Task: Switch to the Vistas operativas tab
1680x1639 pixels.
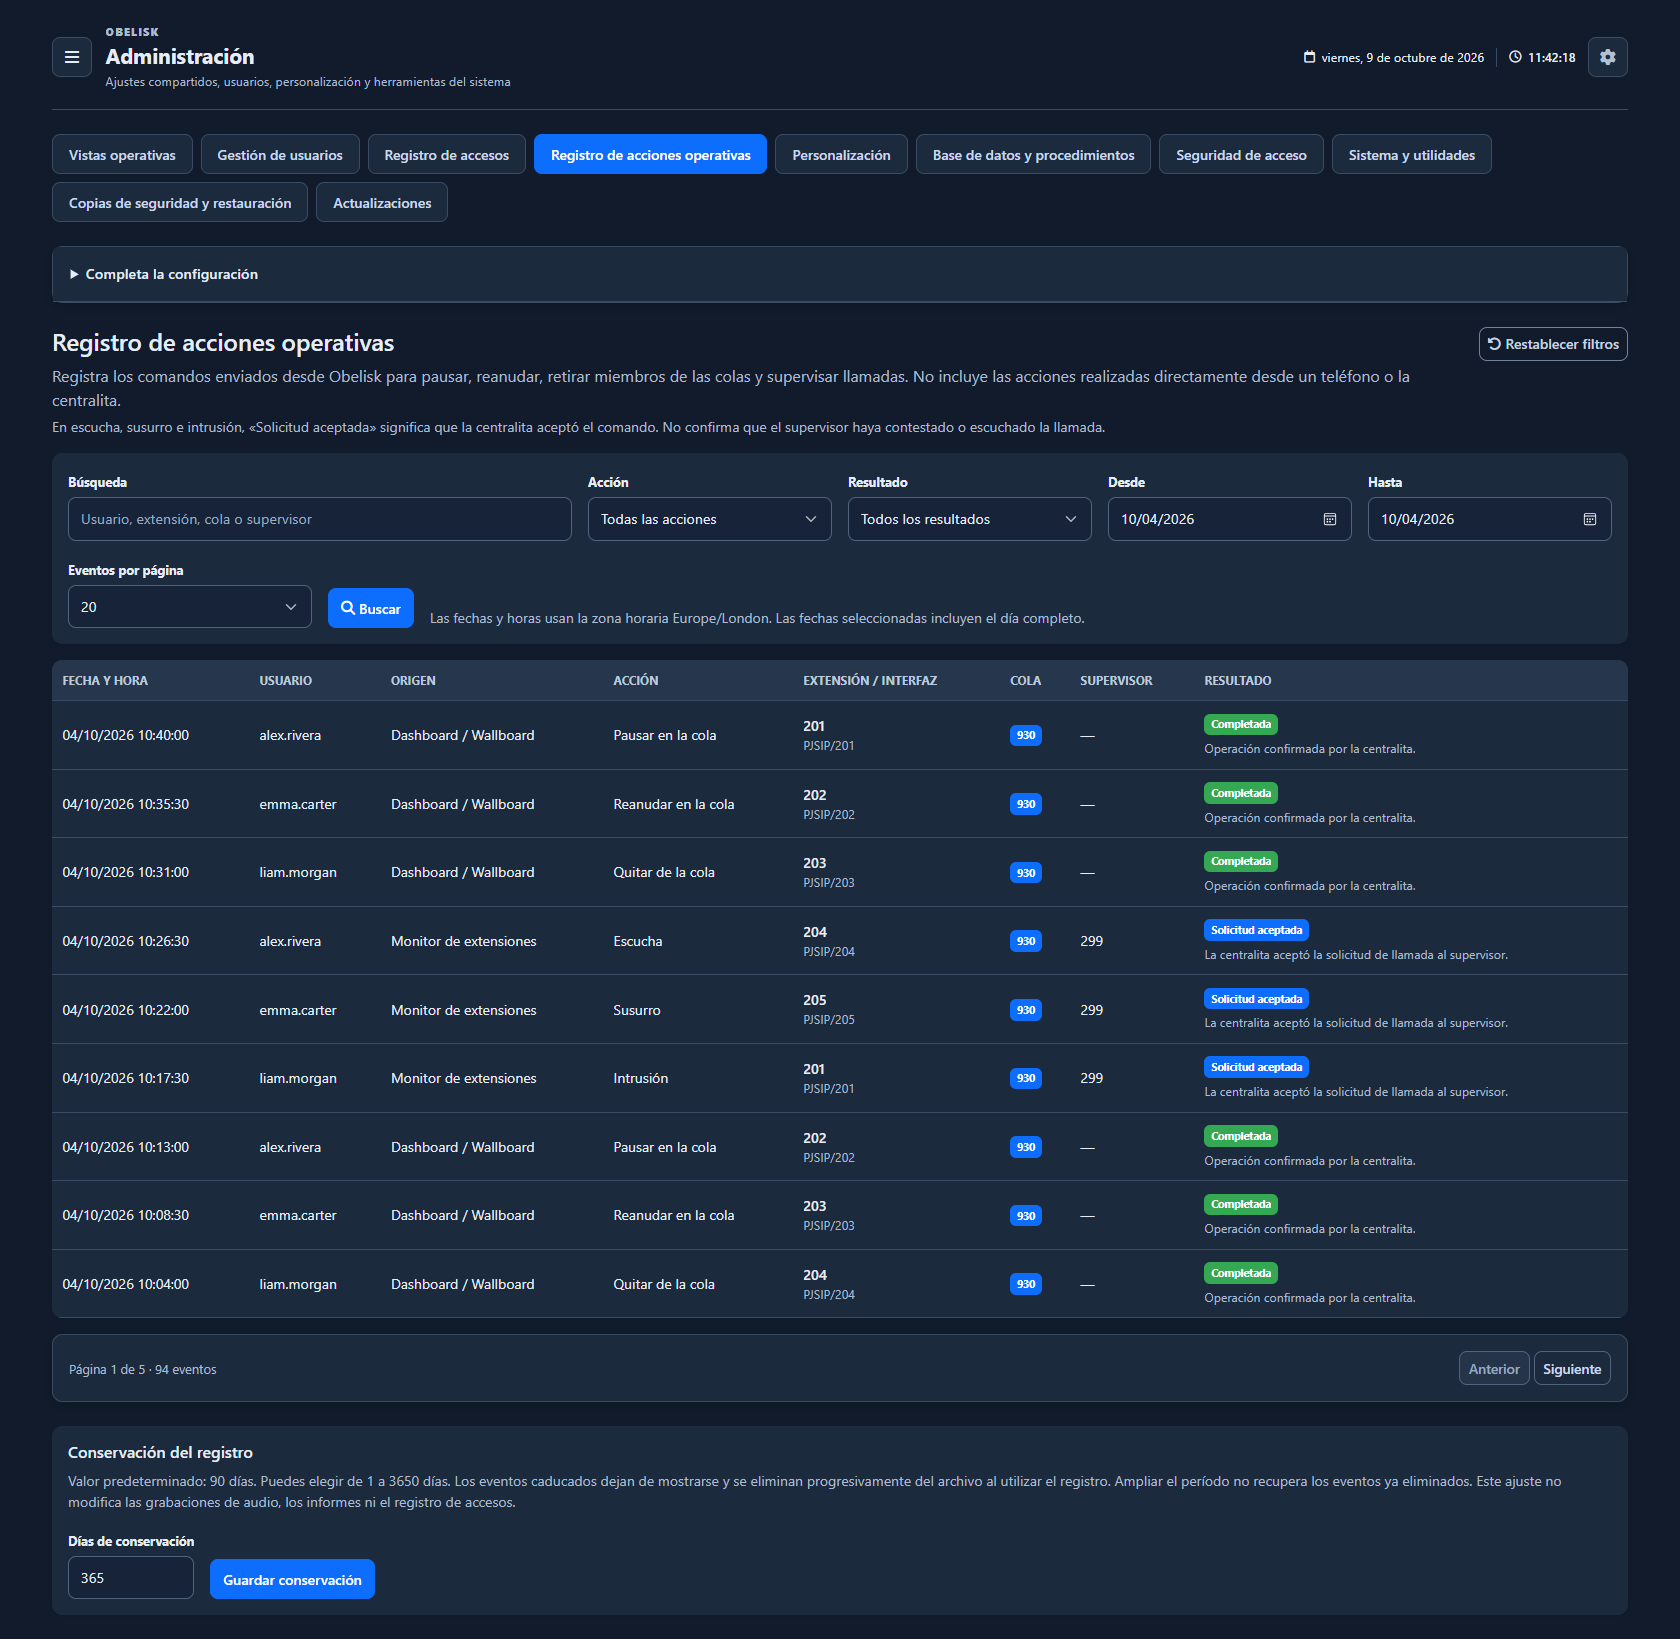Action: [122, 155]
